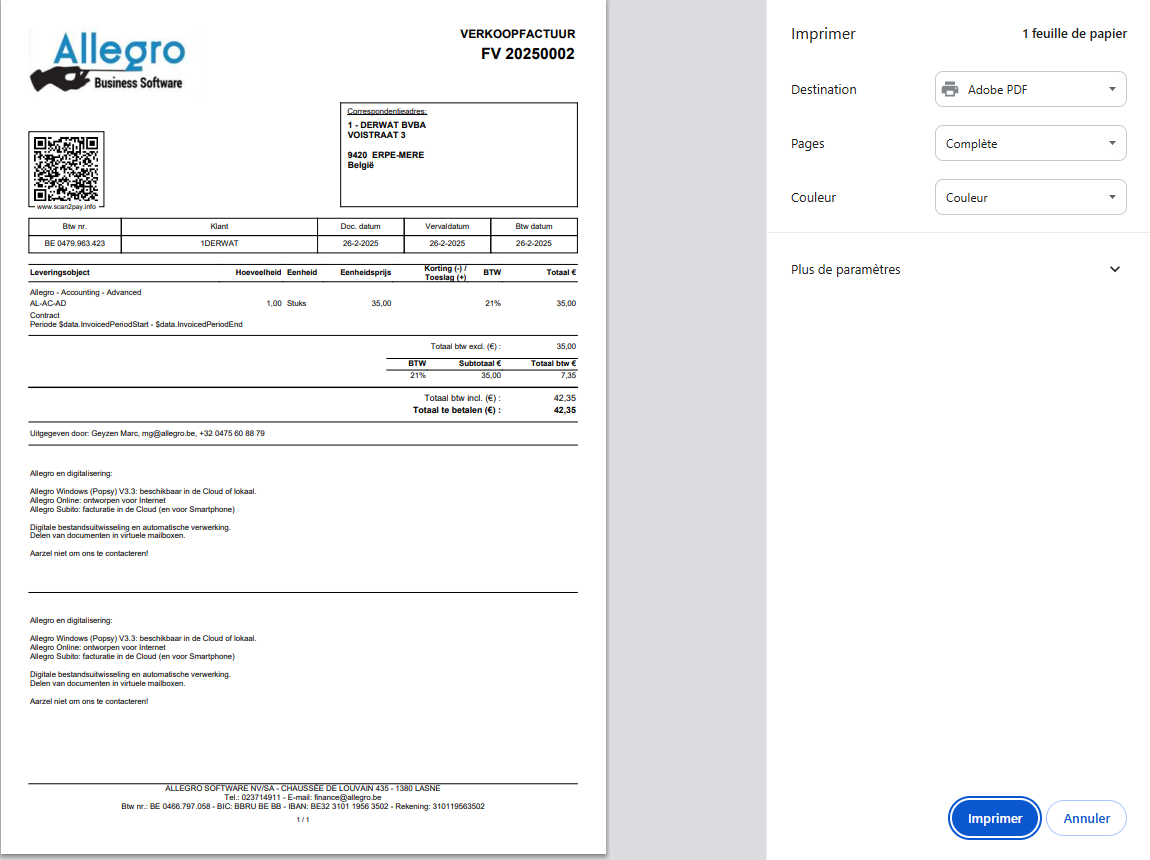Select the invoice number FV 20250002
The height and width of the screenshot is (860, 1150).
pos(527,54)
